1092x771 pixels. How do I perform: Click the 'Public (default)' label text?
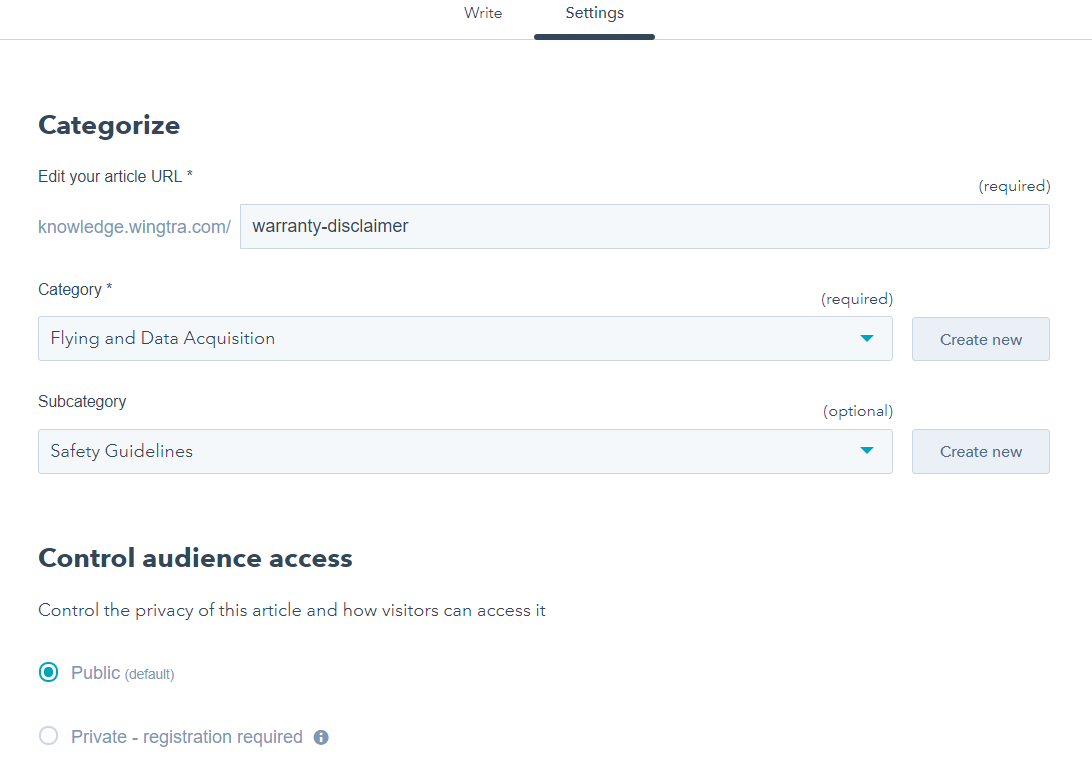coord(122,673)
